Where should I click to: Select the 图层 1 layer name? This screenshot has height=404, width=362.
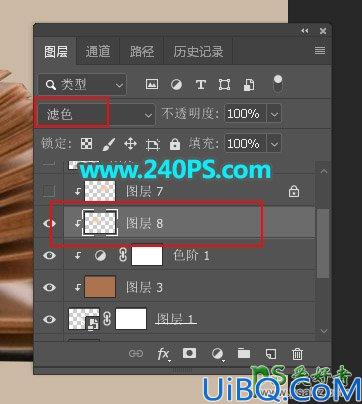click(x=176, y=319)
